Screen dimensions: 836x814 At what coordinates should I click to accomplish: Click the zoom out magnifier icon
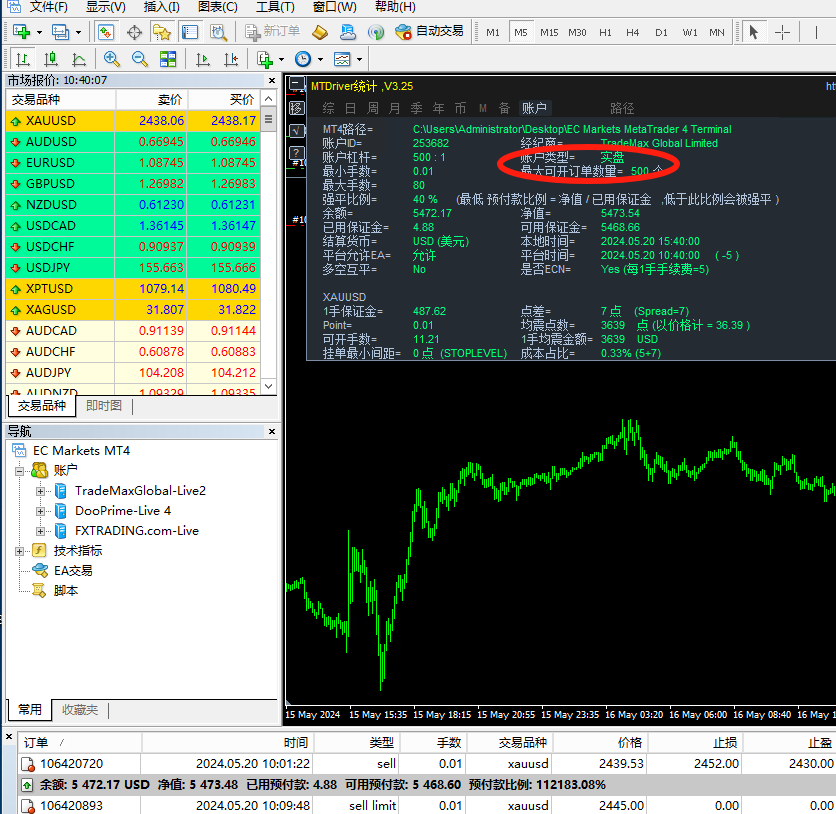[x=140, y=59]
